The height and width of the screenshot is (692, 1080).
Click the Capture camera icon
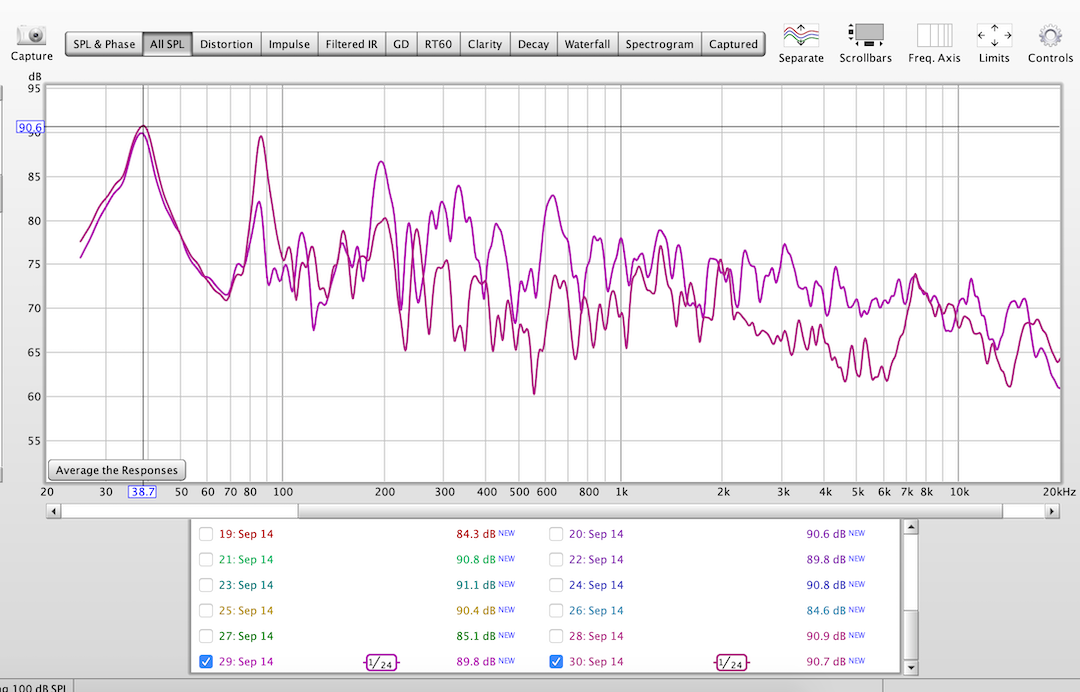pos(32,36)
